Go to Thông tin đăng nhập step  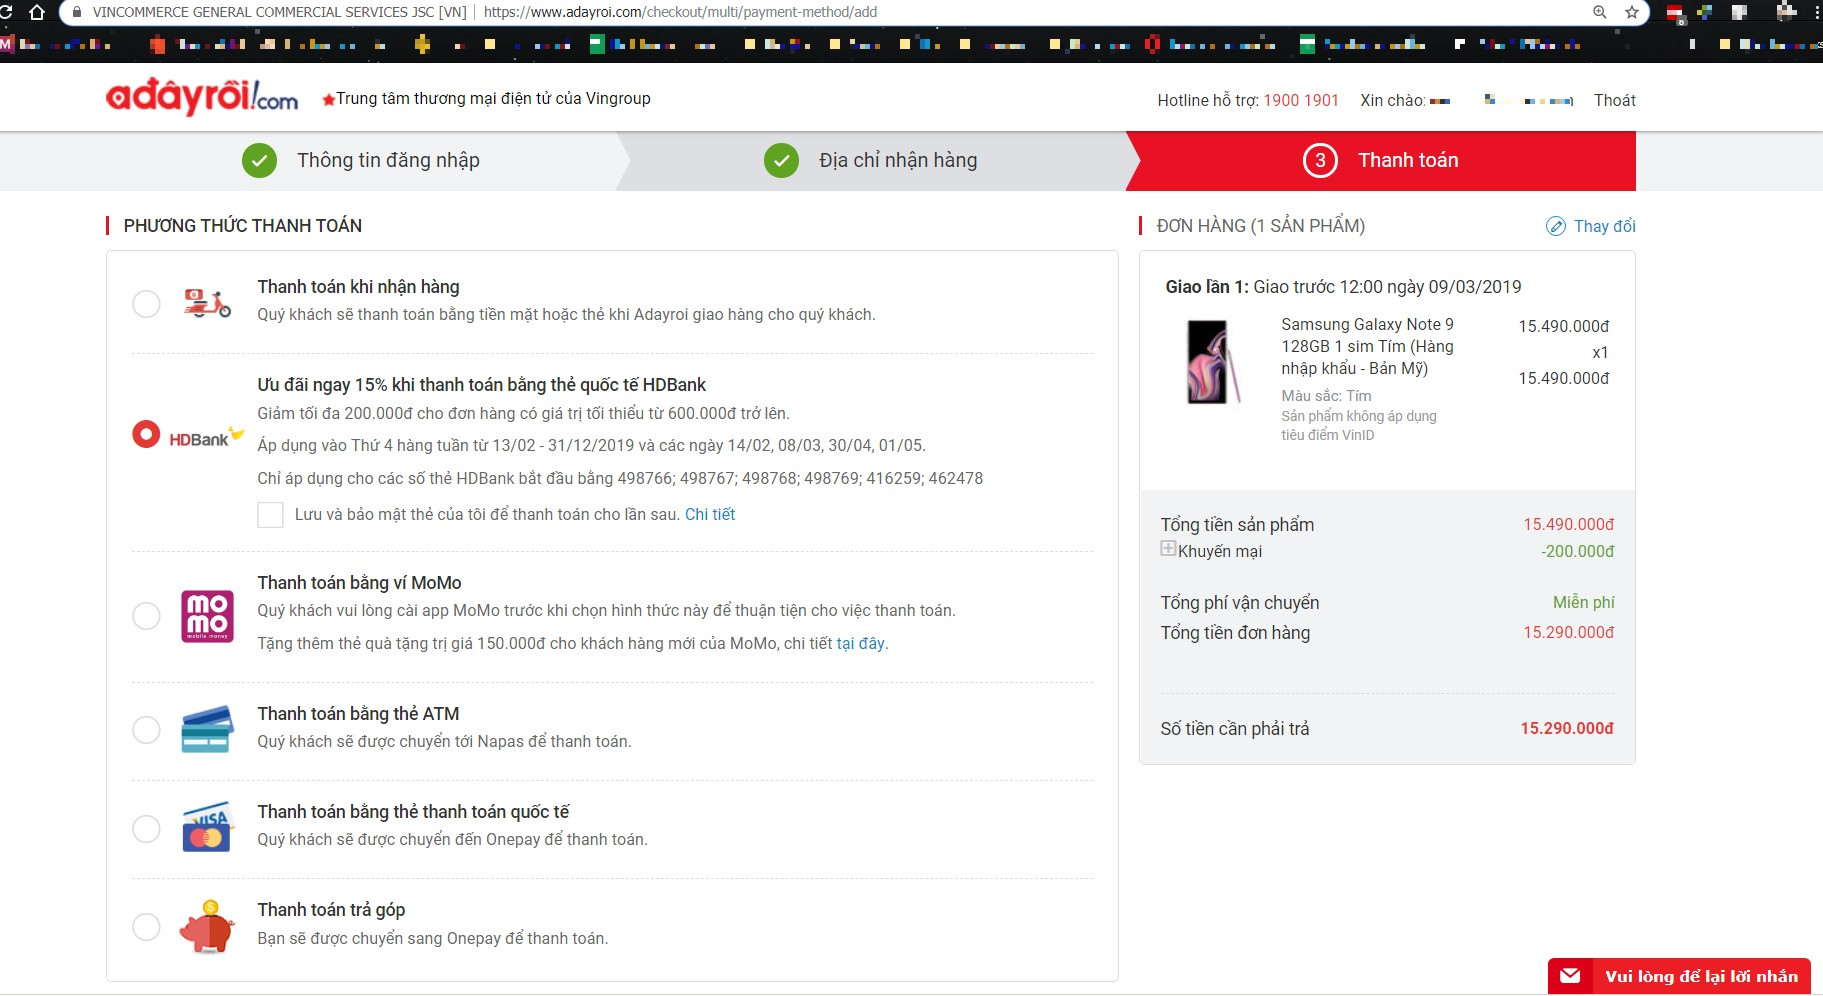pyautogui.click(x=387, y=161)
